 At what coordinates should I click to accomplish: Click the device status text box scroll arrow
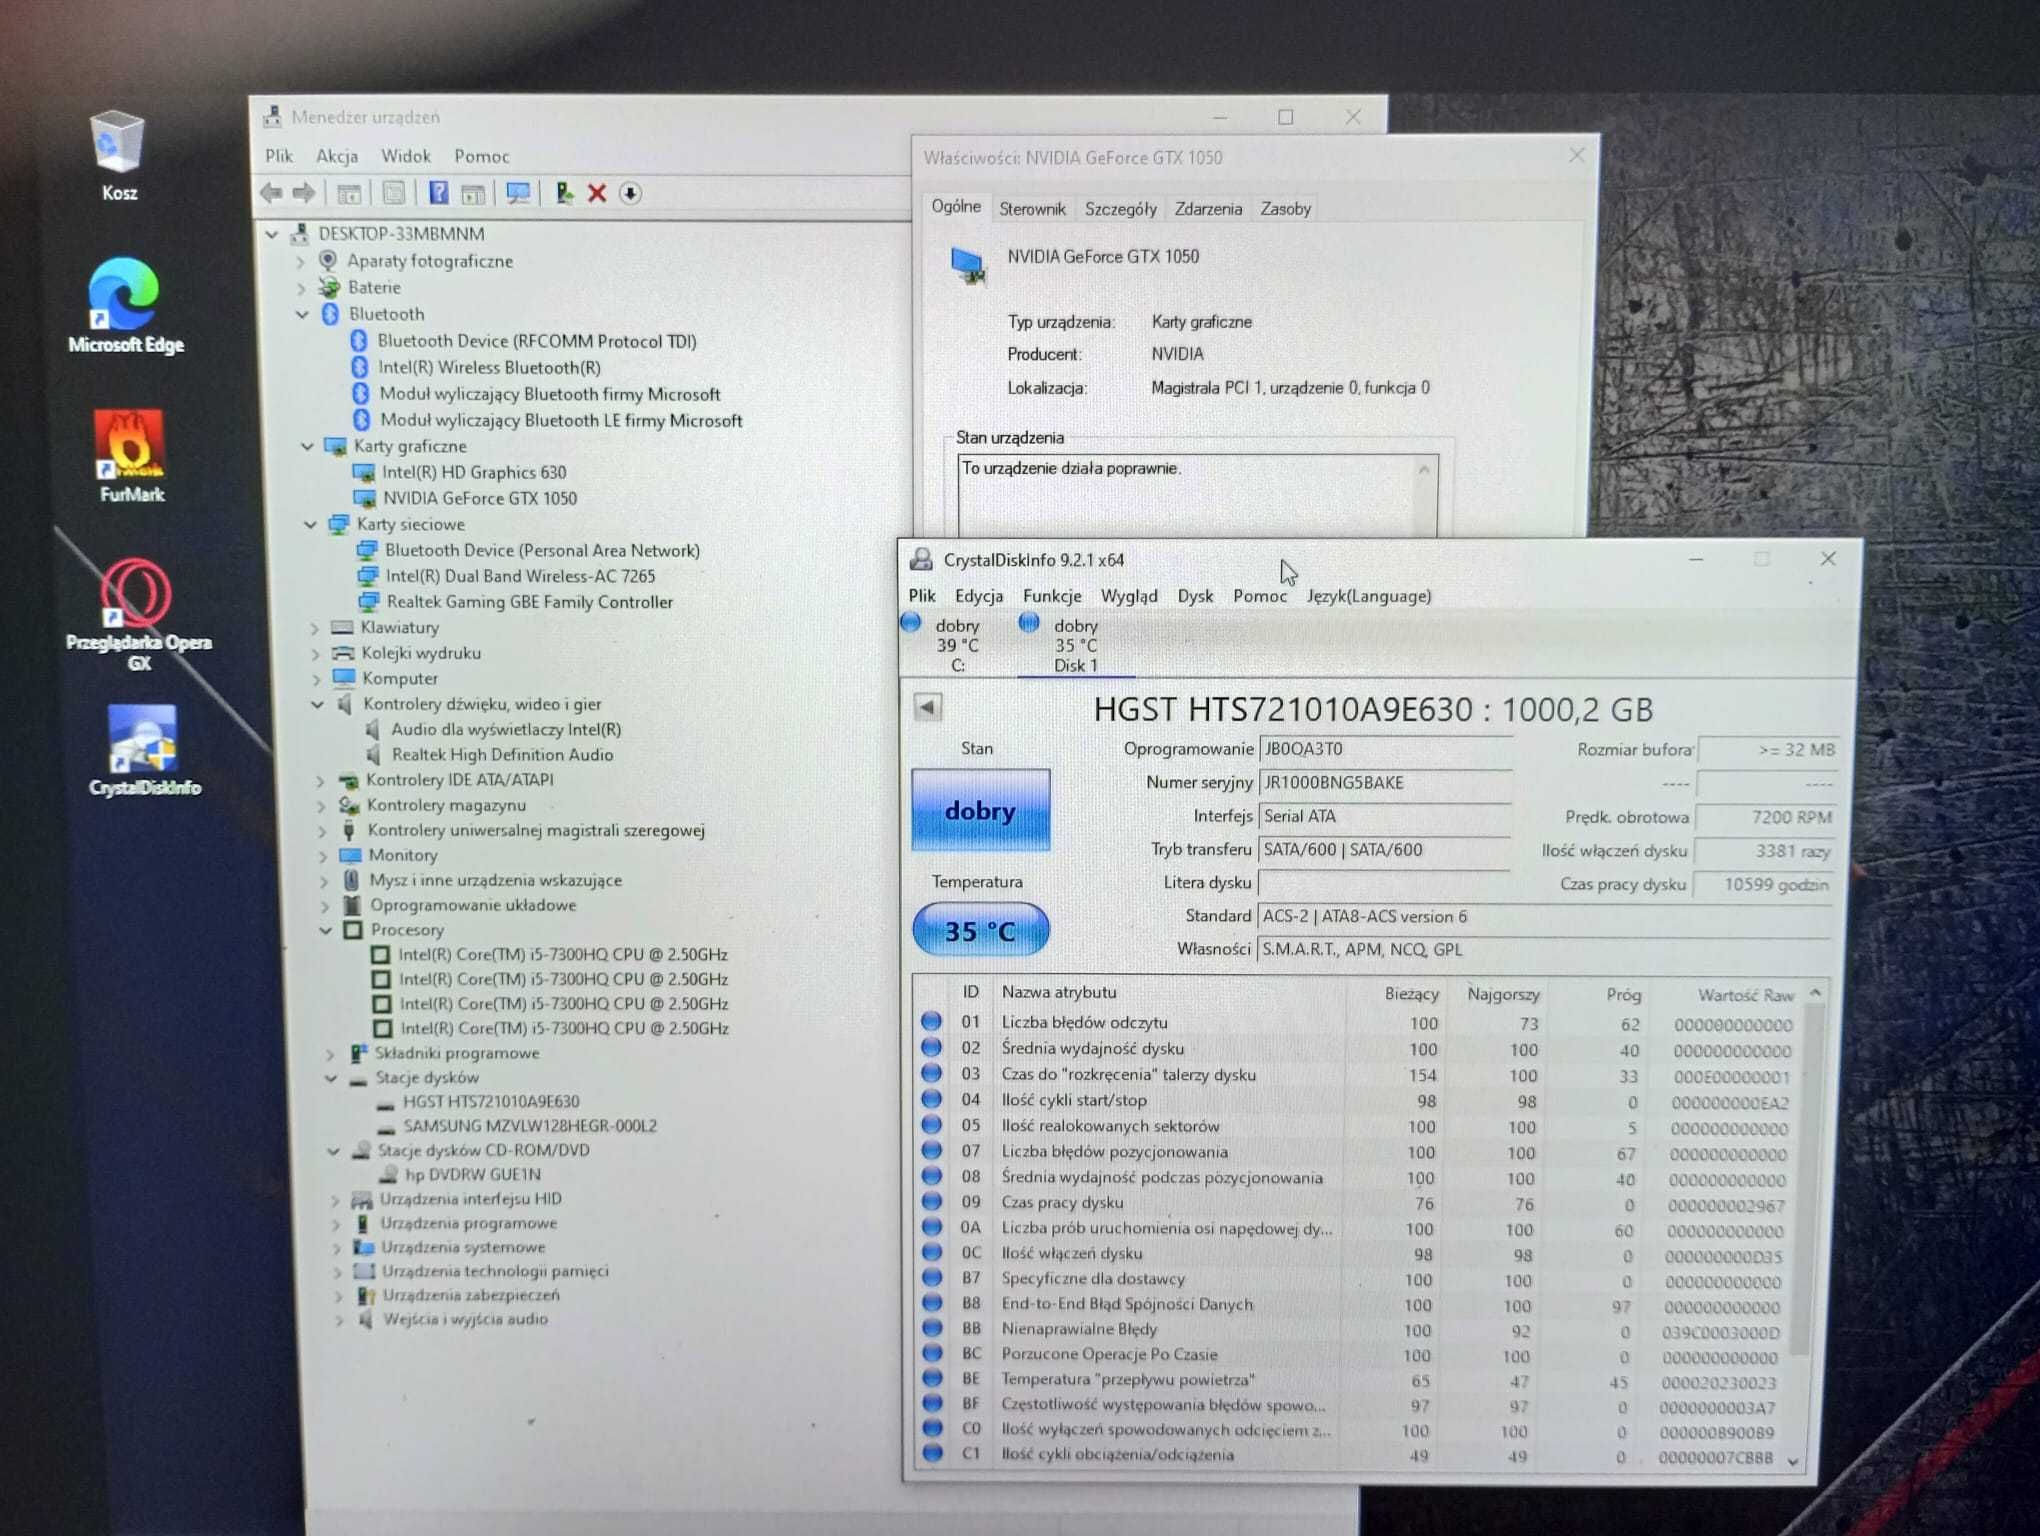pos(1424,469)
